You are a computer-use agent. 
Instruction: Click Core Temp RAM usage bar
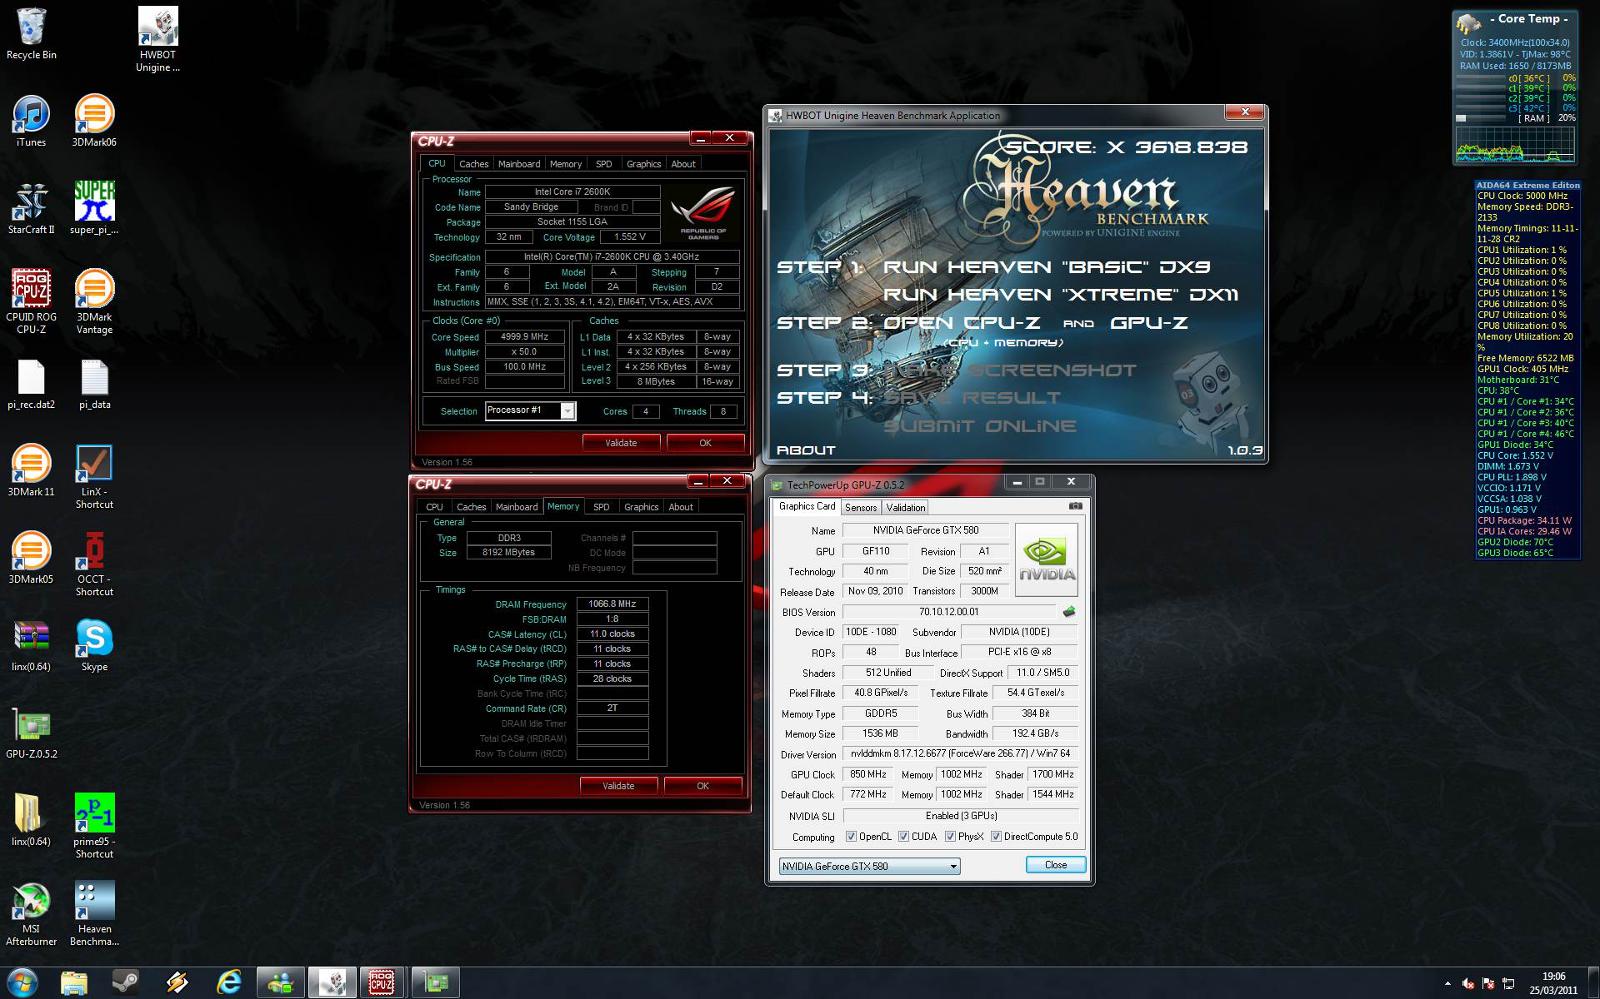(1481, 118)
